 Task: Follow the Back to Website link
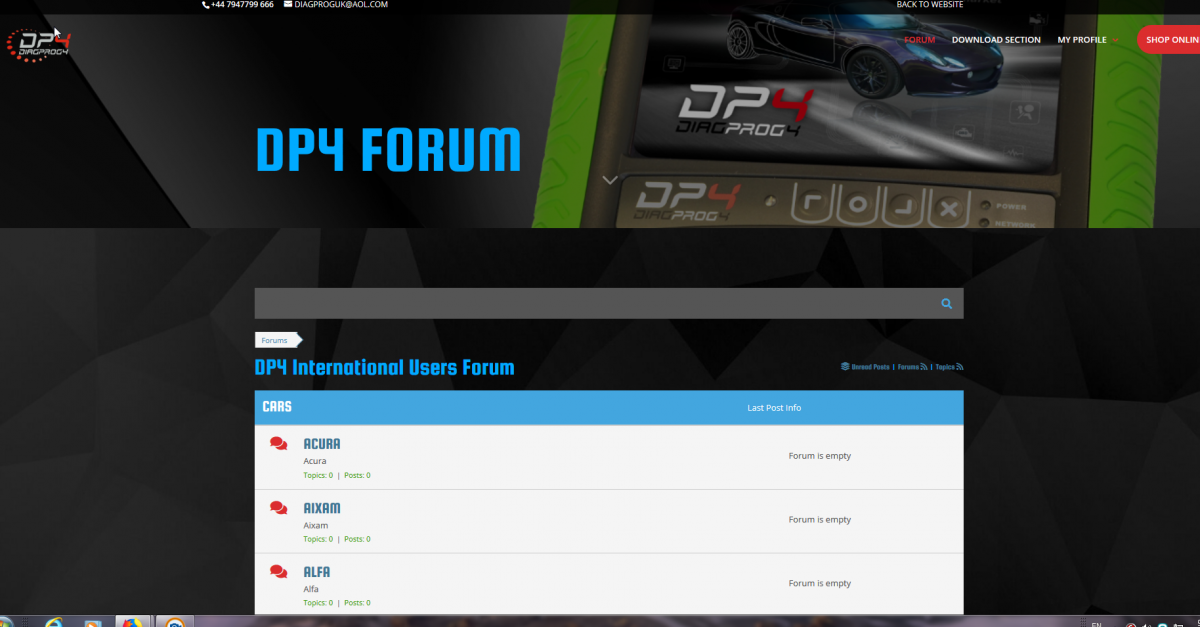pyautogui.click(x=930, y=4)
